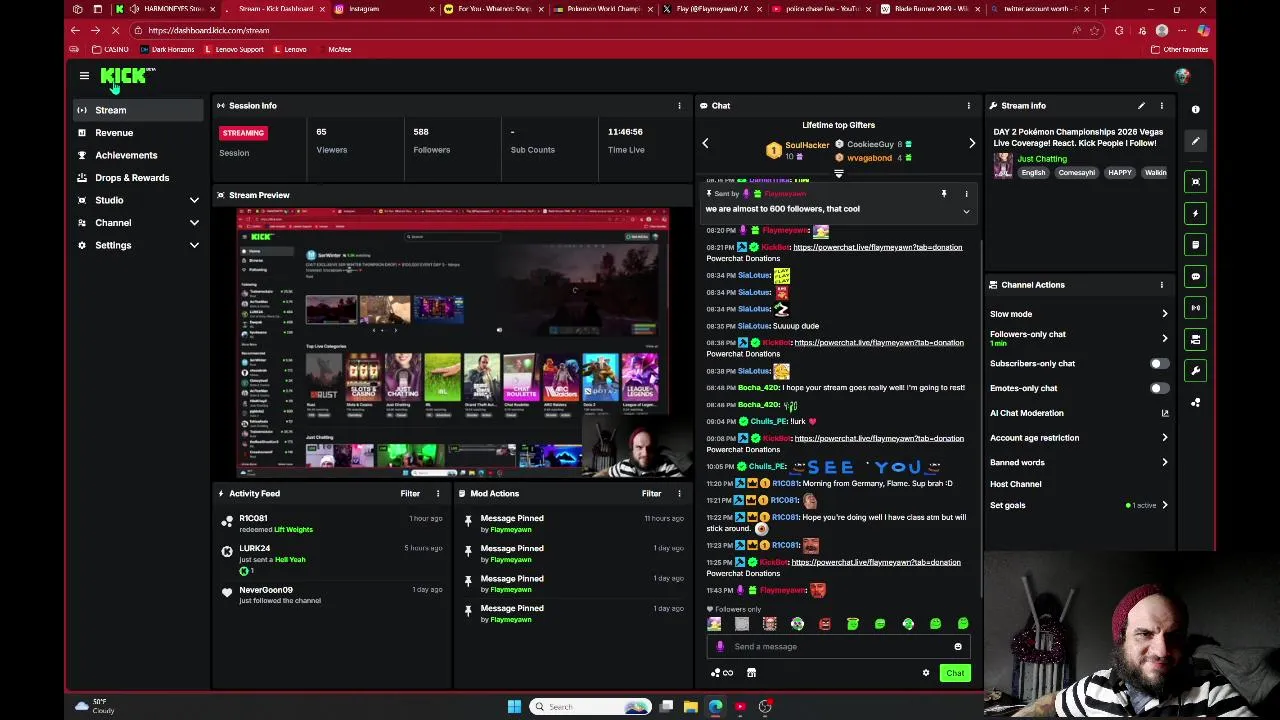Open Windows Start button in taskbar

click(x=514, y=707)
